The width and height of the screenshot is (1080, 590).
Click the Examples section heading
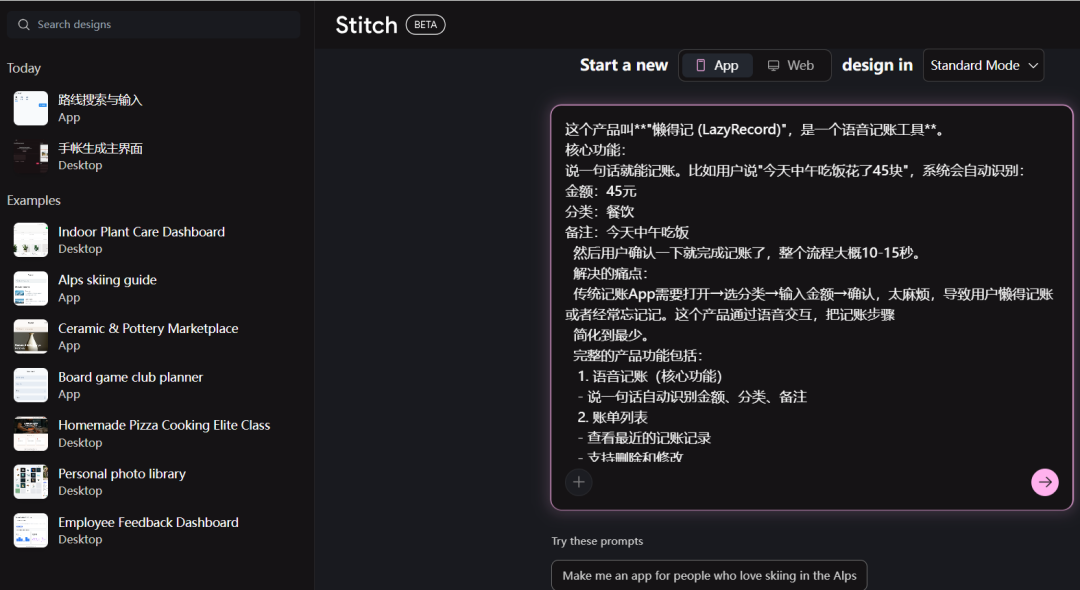point(34,200)
